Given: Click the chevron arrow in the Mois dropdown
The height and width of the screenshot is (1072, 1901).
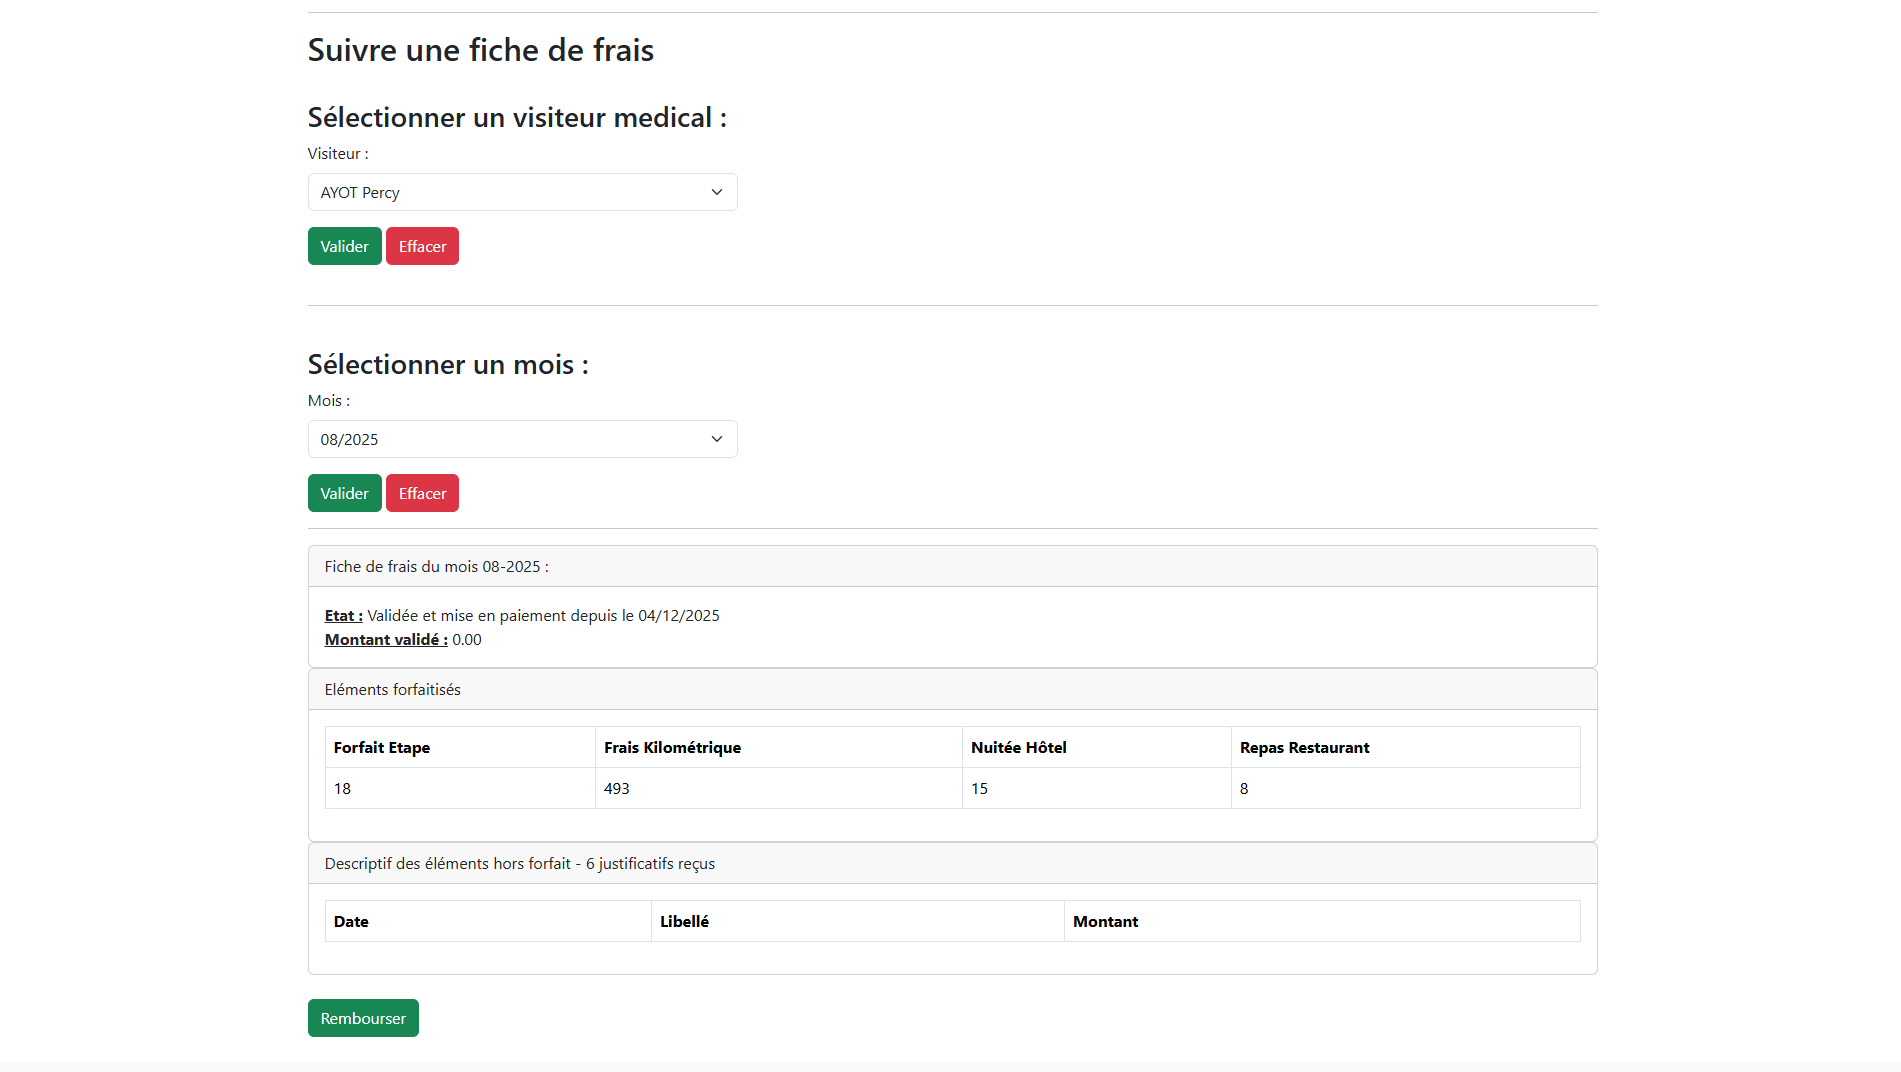Looking at the screenshot, I should point(716,439).
